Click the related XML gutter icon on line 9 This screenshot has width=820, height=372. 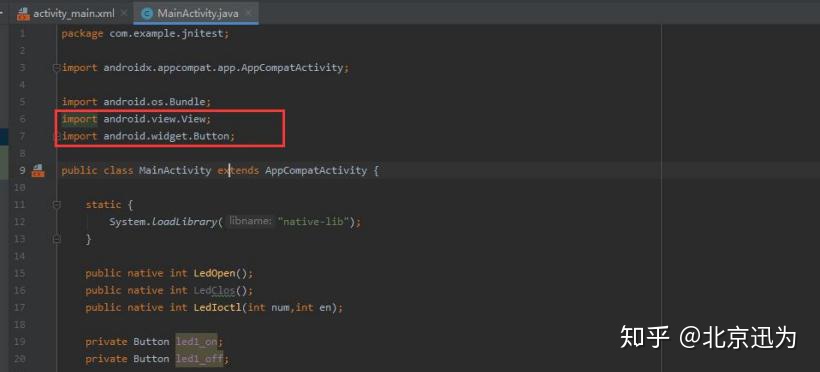(x=38, y=170)
